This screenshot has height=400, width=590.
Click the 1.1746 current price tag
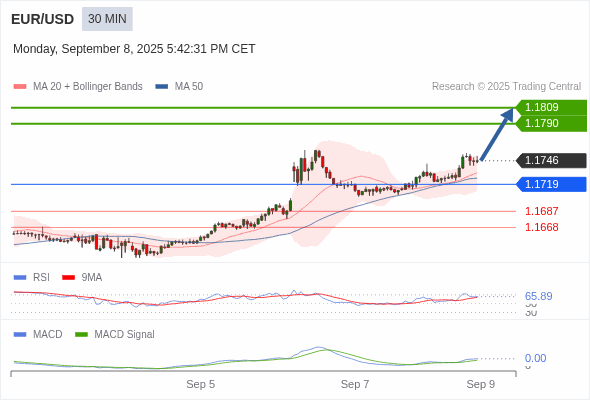[551, 160]
